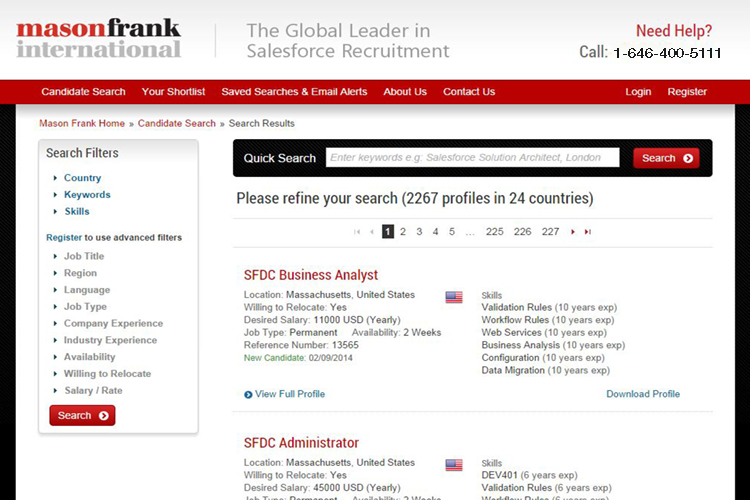Click the Quick Search red Search button
This screenshot has height=500, width=750.
pos(666,158)
